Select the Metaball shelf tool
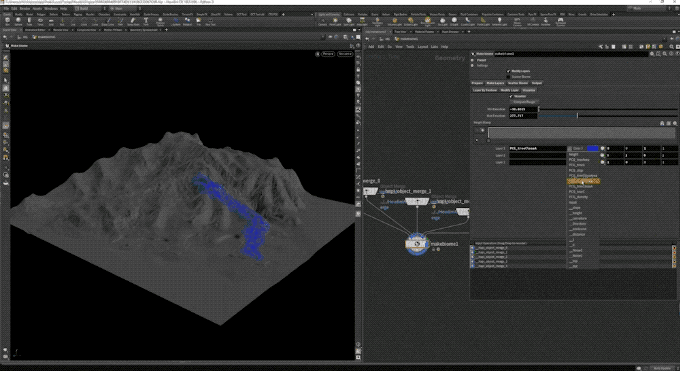The width and height of the screenshot is (680, 371). pyautogui.click(x=187, y=21)
